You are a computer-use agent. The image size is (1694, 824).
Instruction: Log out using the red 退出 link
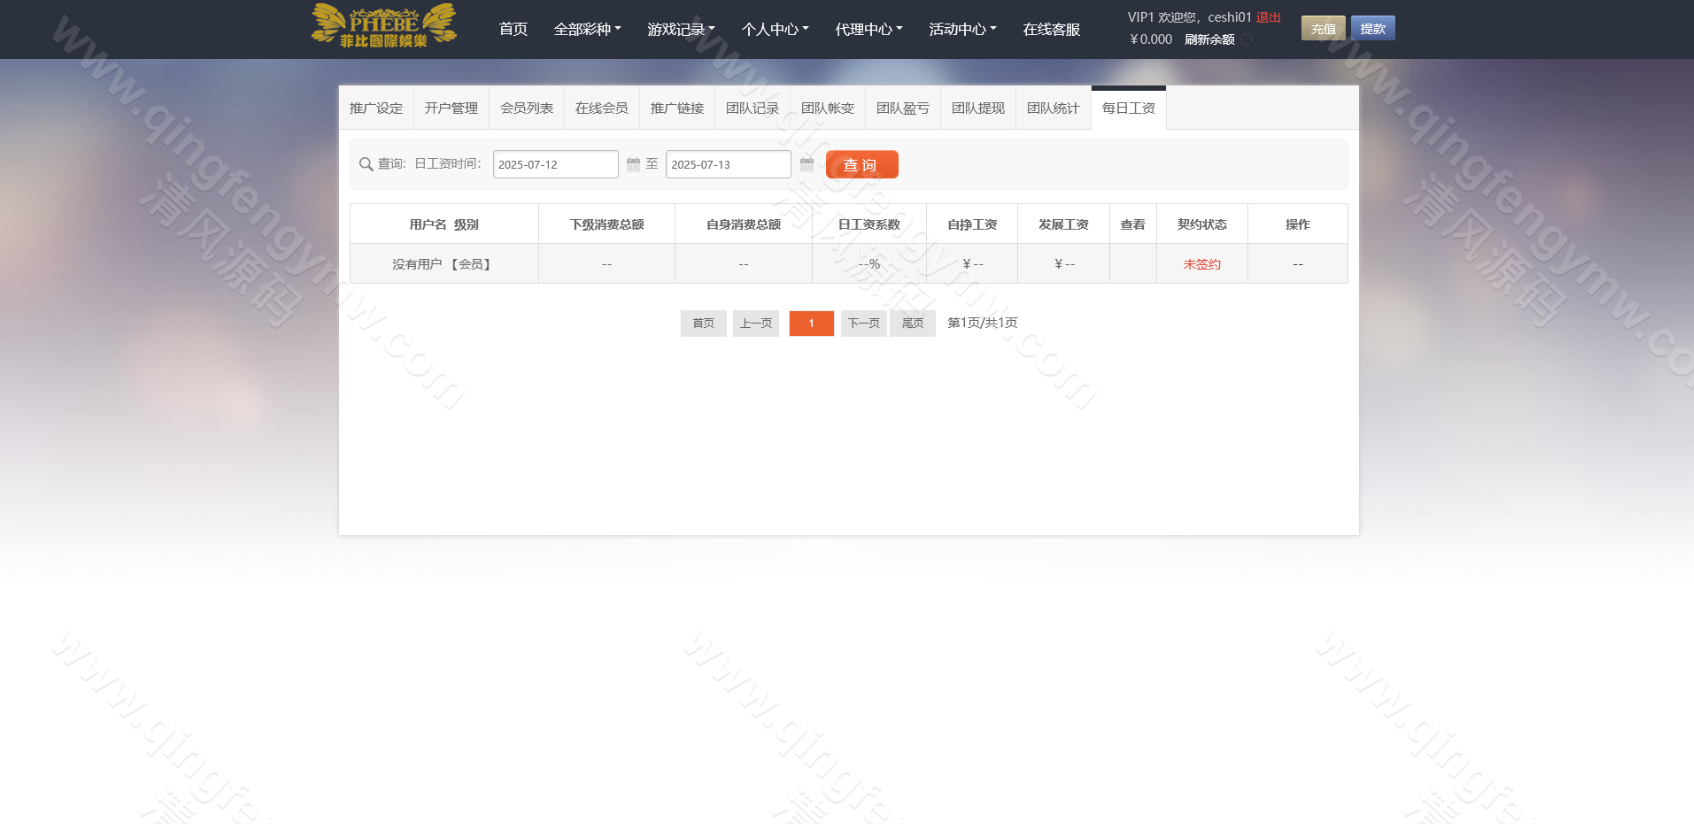[1268, 17]
